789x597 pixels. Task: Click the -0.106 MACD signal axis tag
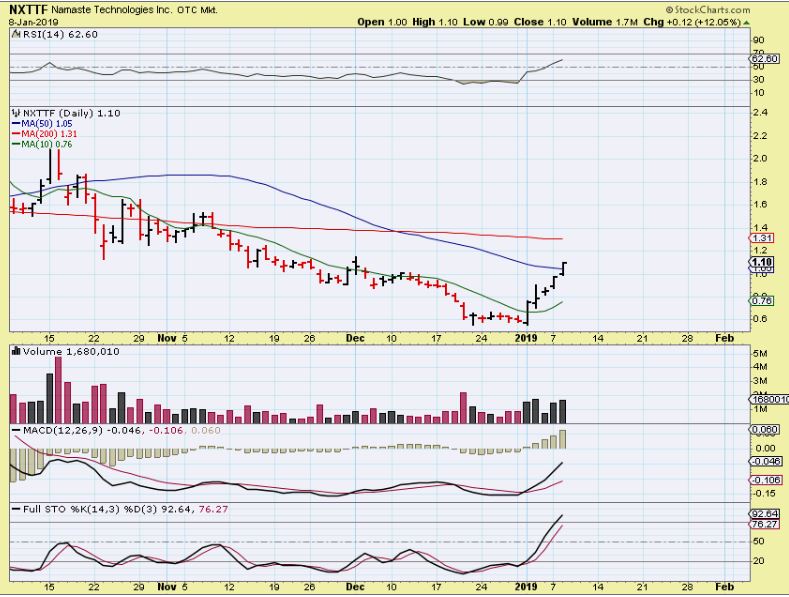766,480
